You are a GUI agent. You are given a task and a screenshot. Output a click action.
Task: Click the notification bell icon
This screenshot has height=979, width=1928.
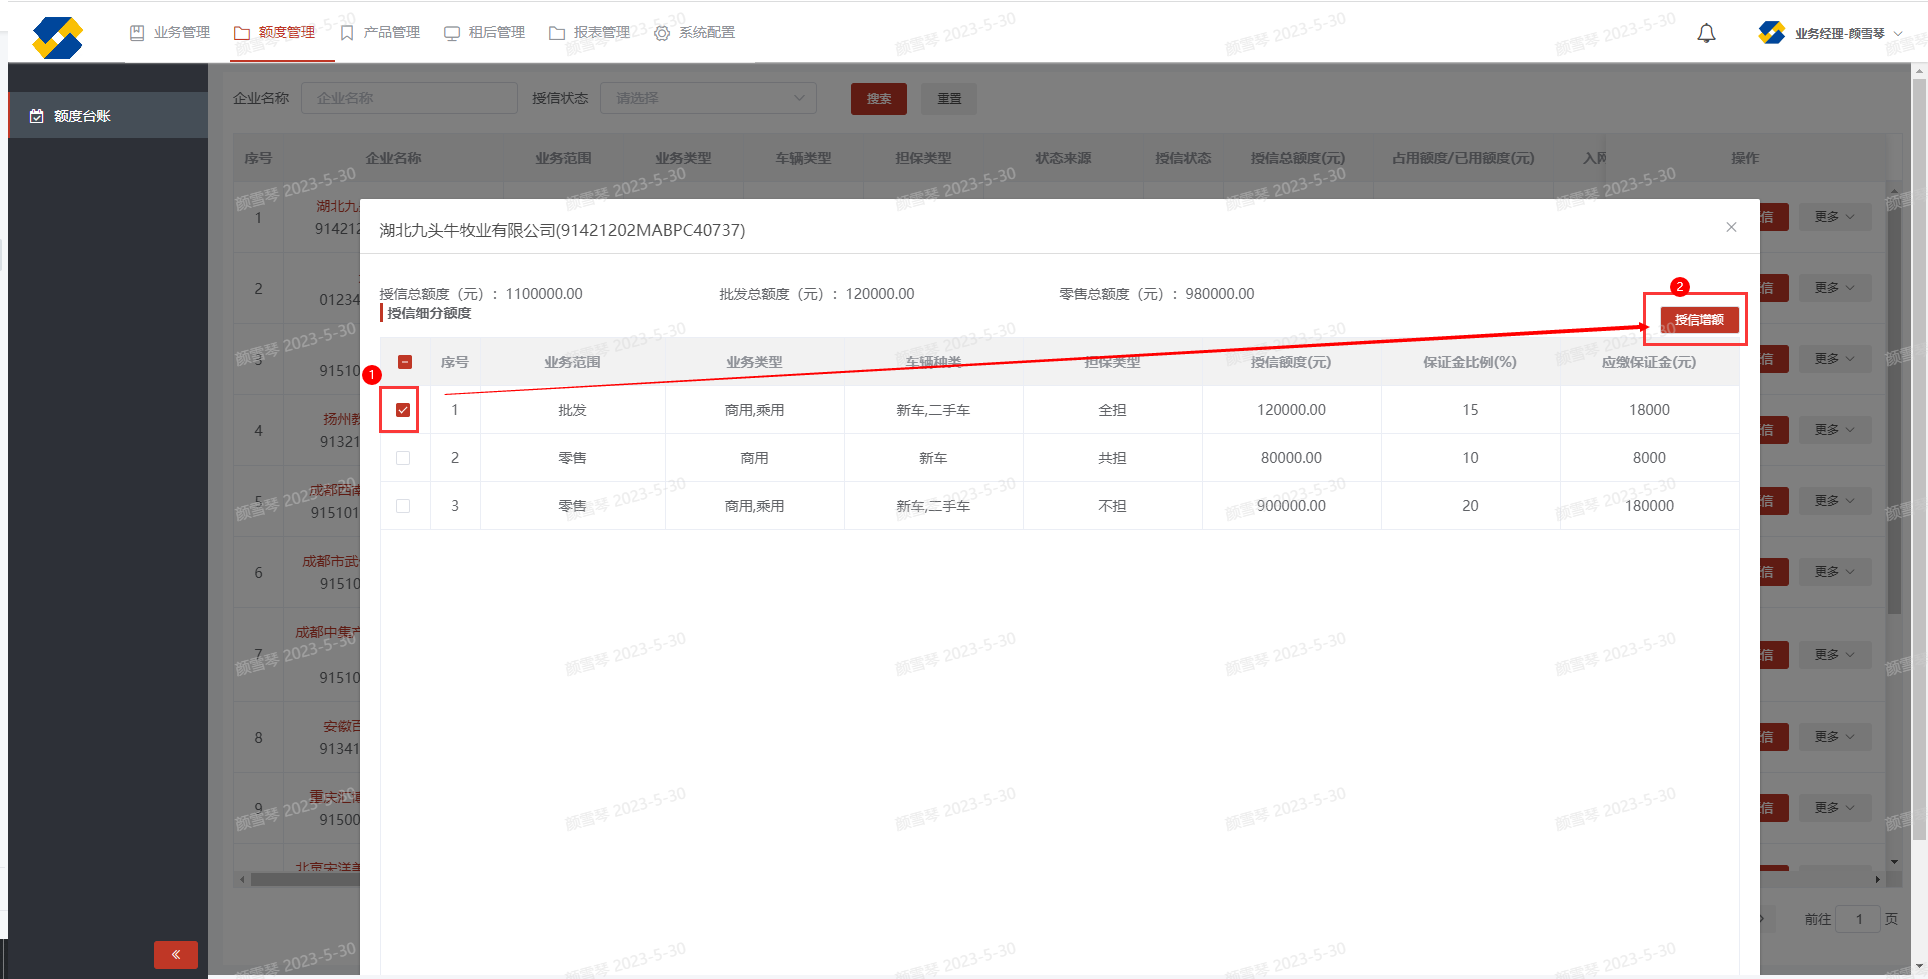pyautogui.click(x=1706, y=33)
